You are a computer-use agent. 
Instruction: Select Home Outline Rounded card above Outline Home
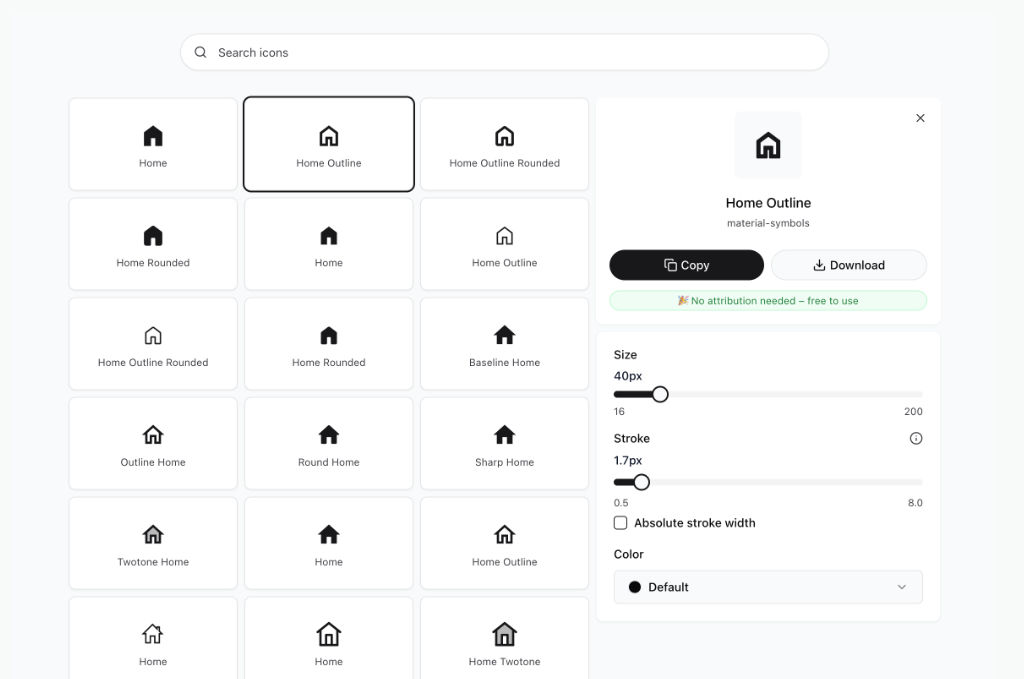click(x=153, y=344)
